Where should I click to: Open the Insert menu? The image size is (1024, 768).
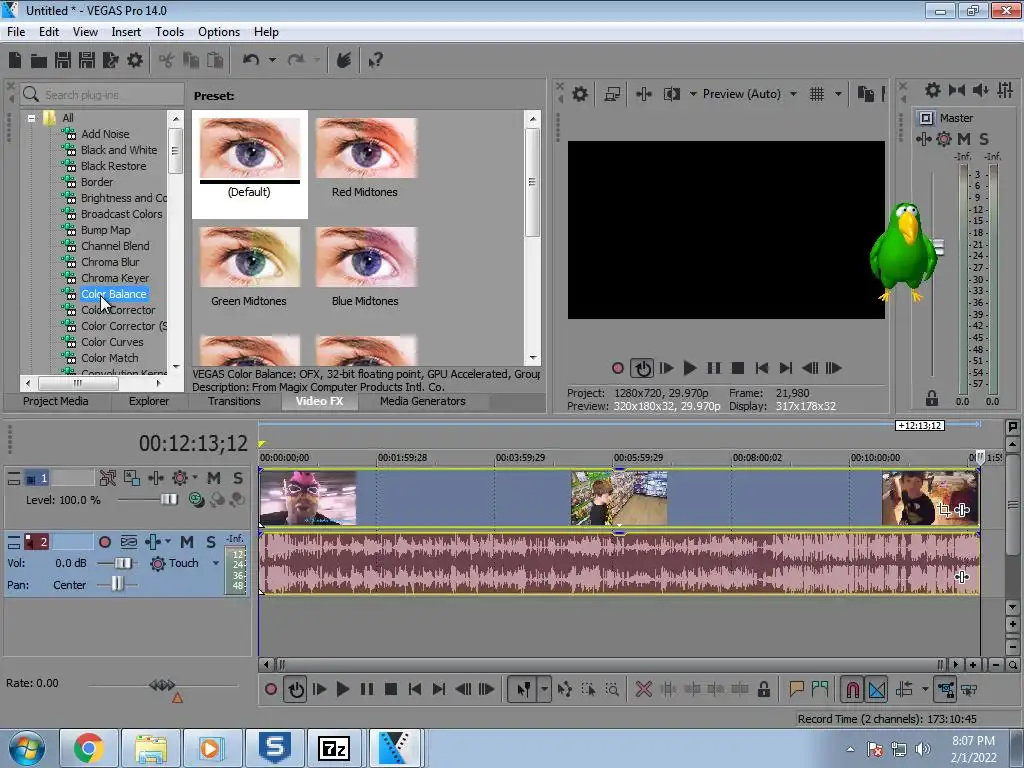point(126,32)
